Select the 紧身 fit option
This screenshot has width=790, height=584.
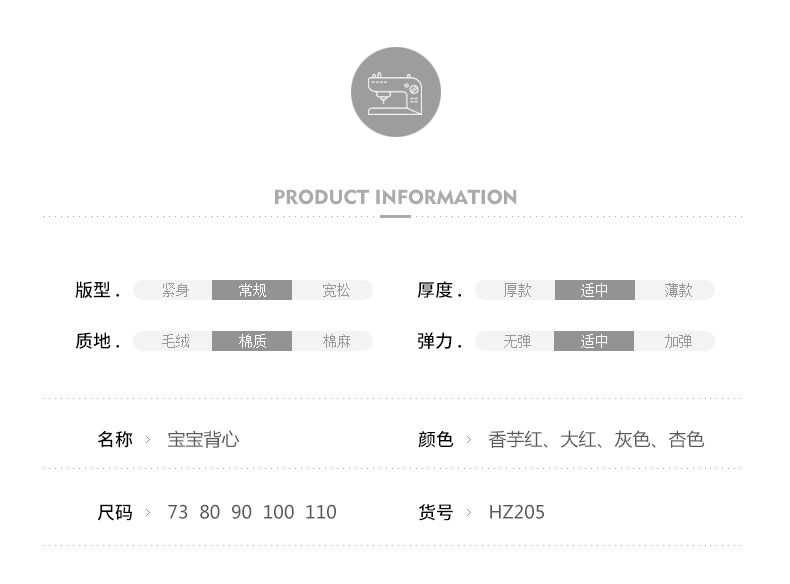[175, 290]
